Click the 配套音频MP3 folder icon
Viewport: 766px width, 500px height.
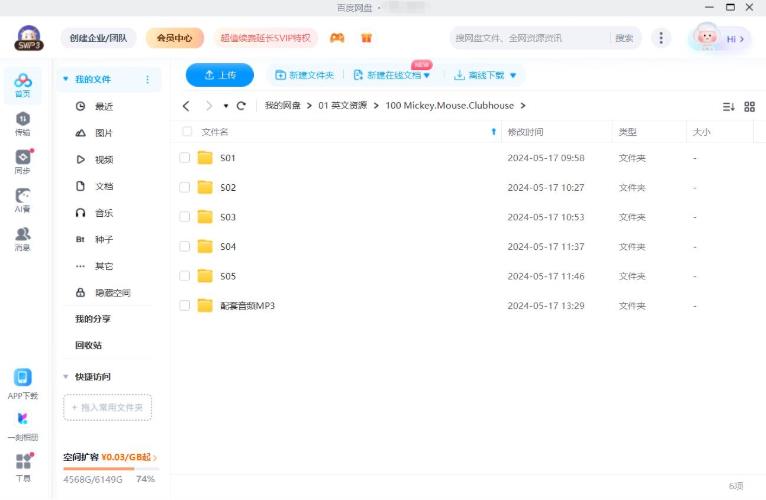pyautogui.click(x=205, y=305)
